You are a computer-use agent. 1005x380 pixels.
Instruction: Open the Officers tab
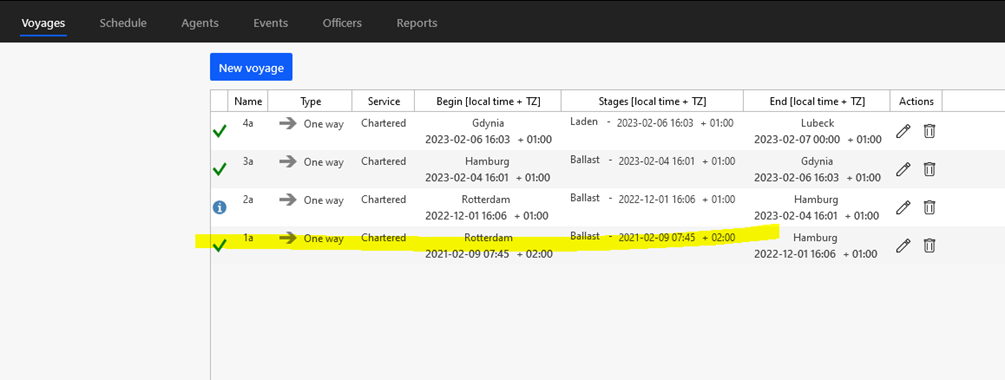coord(342,23)
